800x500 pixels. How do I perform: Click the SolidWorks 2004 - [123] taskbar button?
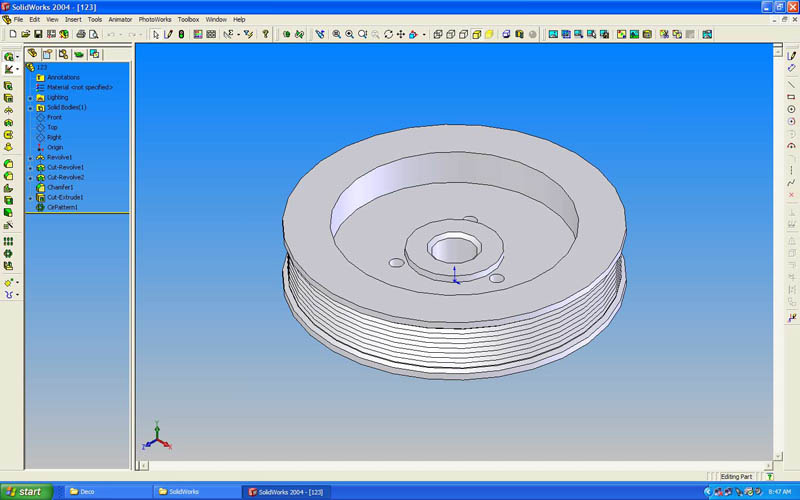tap(286, 492)
